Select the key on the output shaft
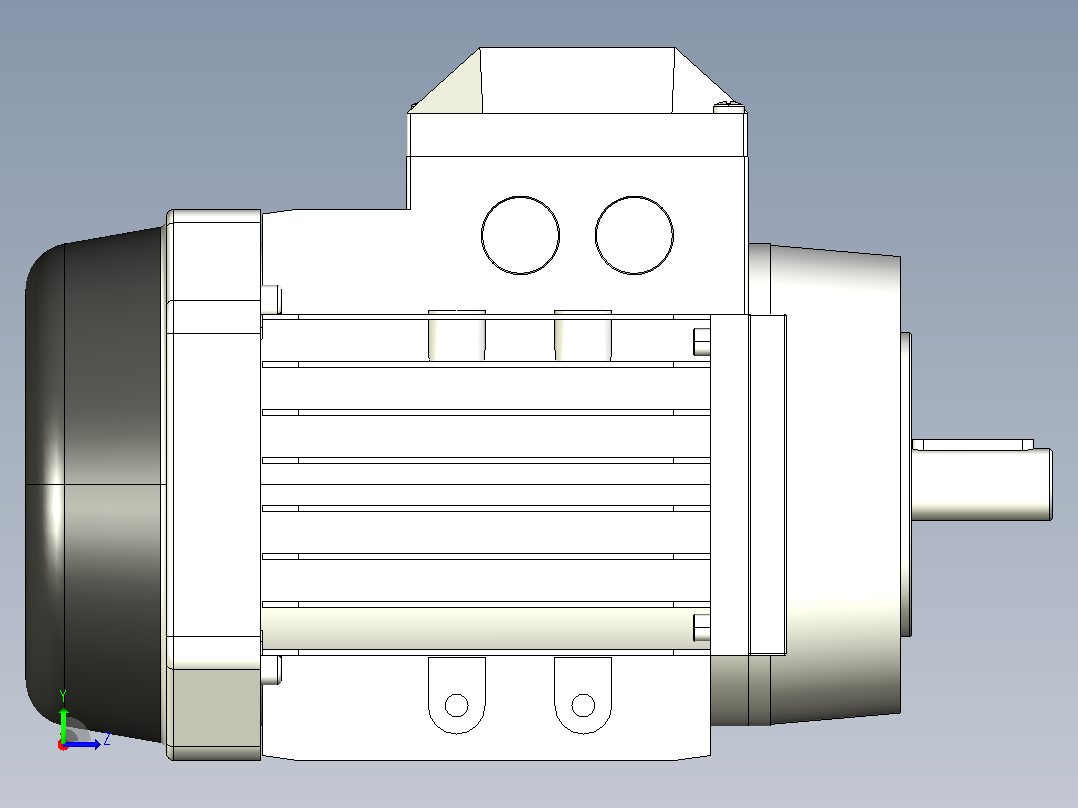Image resolution: width=1078 pixels, height=808 pixels. point(973,445)
